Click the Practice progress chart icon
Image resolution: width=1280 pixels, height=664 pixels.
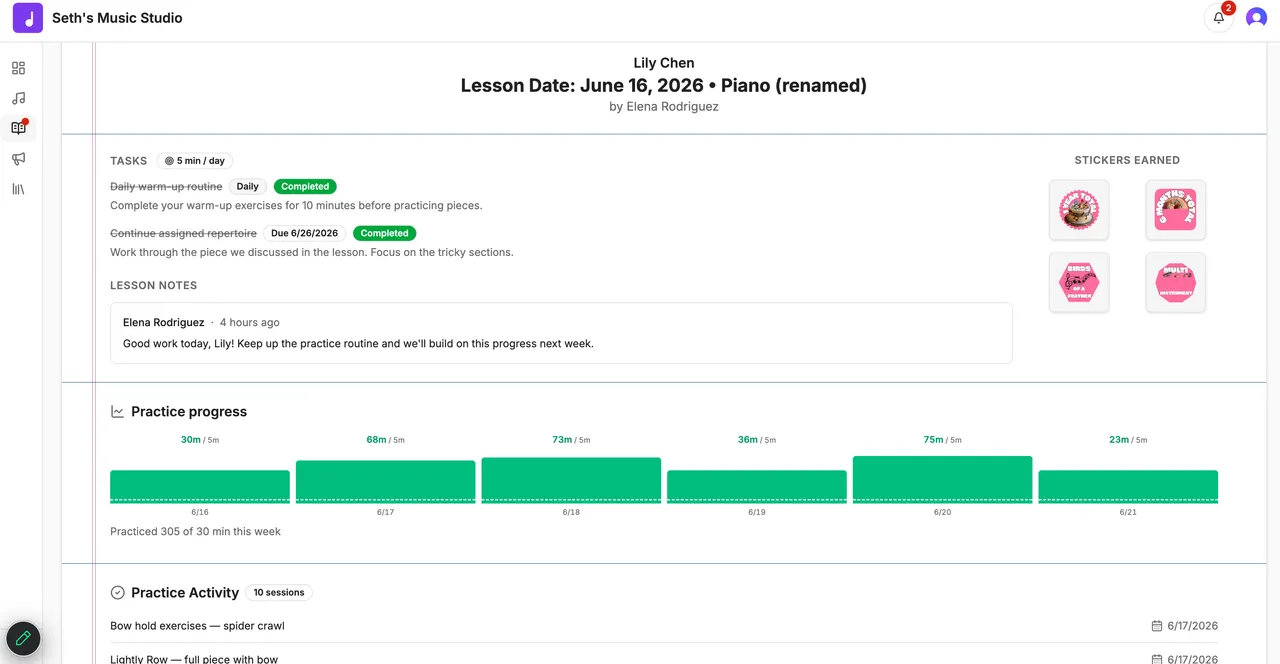tap(118, 411)
